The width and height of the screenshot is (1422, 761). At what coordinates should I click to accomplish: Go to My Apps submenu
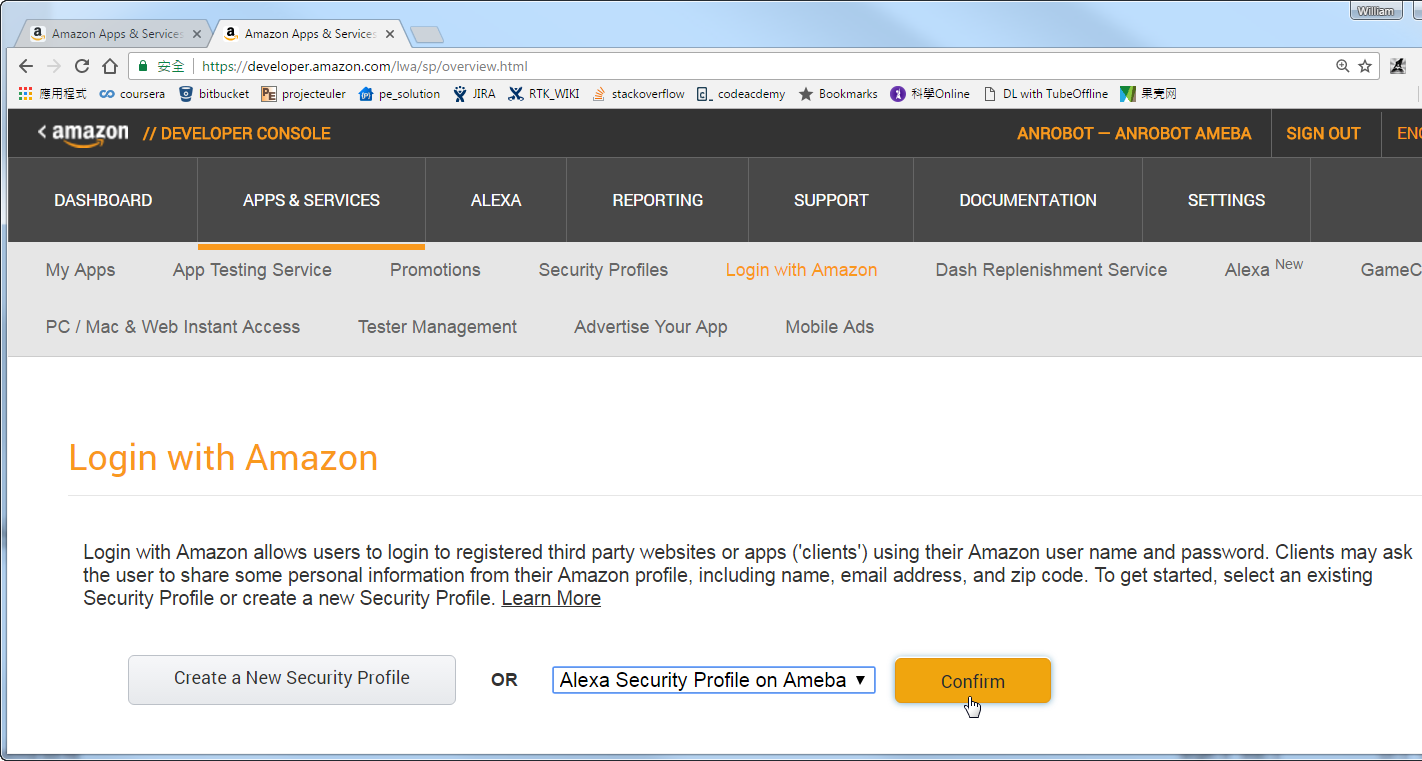pos(80,270)
